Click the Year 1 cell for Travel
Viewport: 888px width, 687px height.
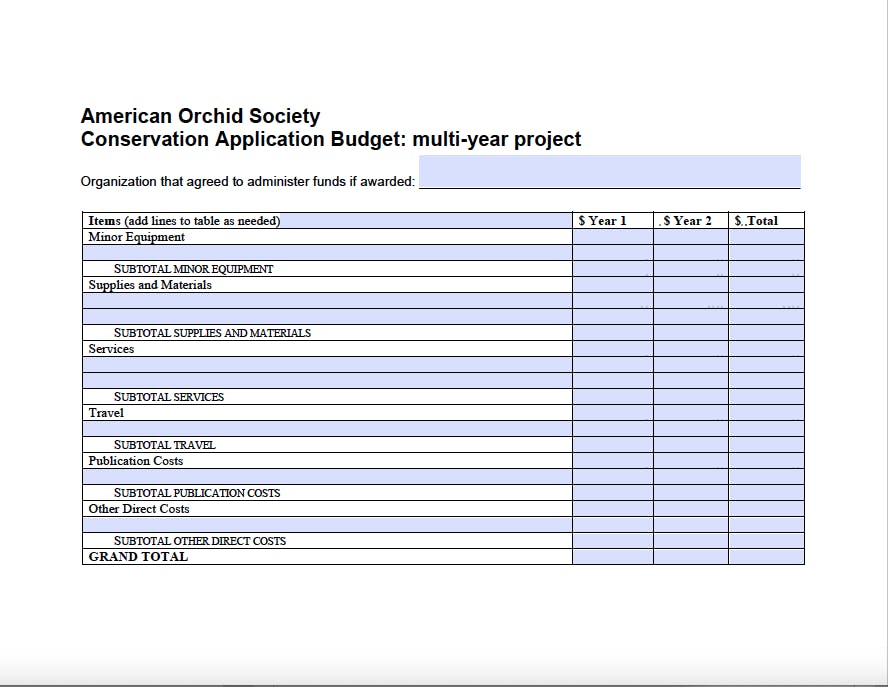(x=613, y=413)
